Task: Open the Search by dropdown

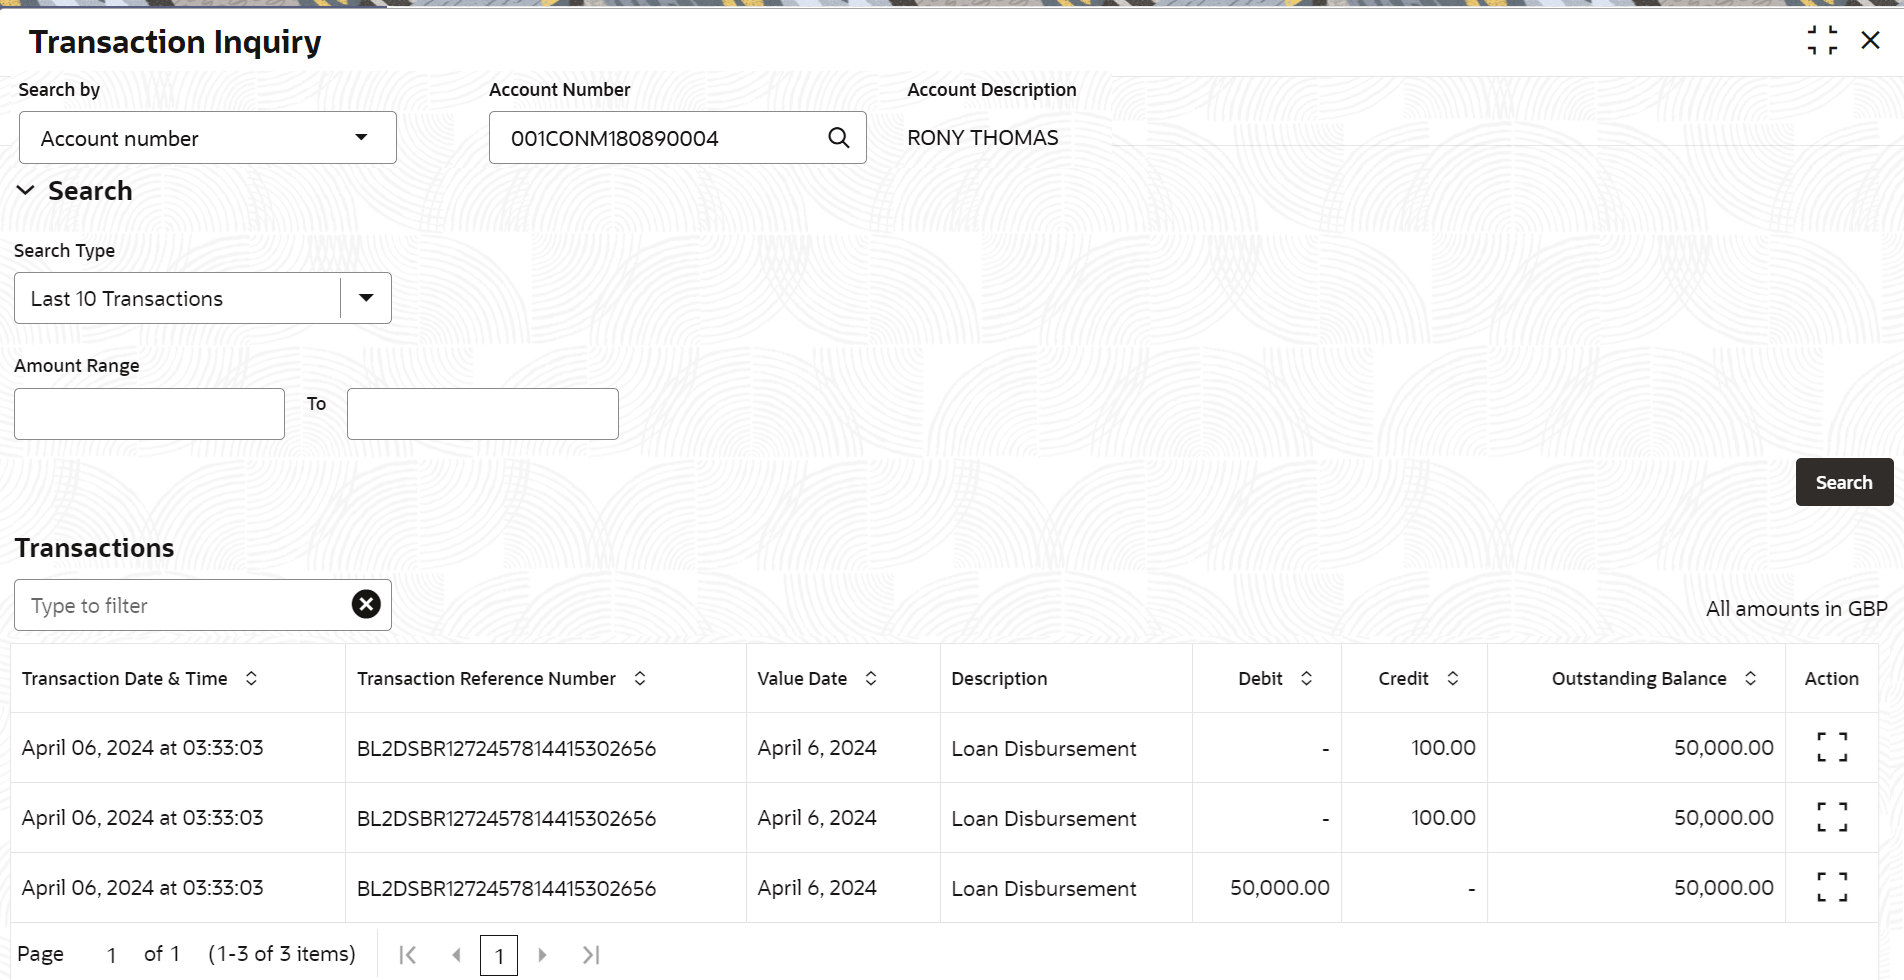Action: [x=208, y=138]
